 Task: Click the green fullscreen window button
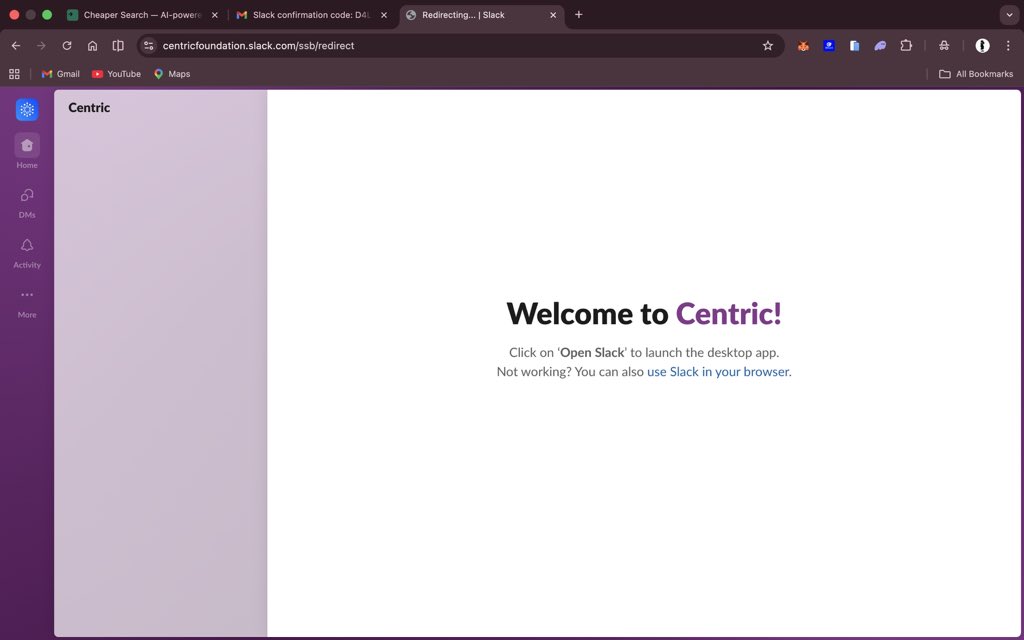(x=47, y=14)
